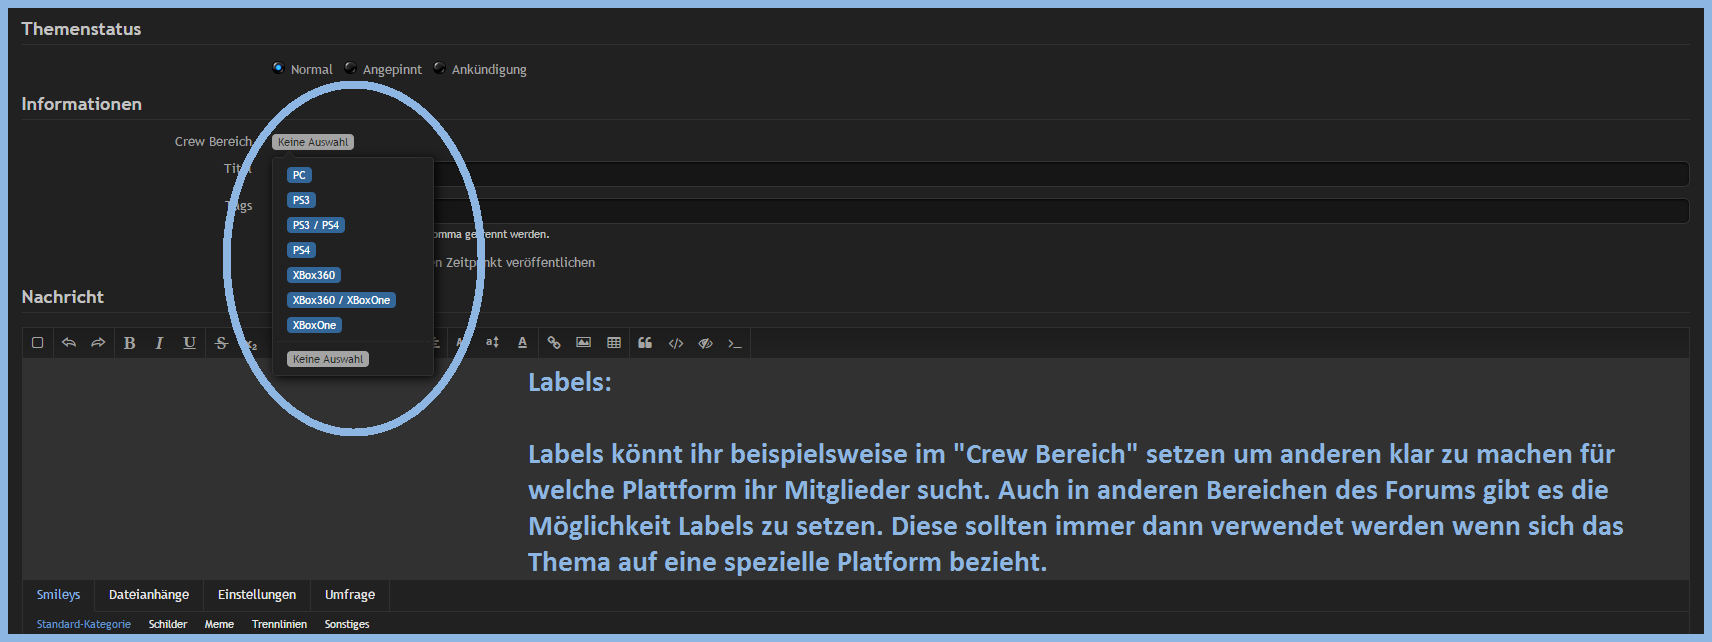1712x642 pixels.
Task: Open the Crew Bereich label dropdown
Action: point(313,142)
